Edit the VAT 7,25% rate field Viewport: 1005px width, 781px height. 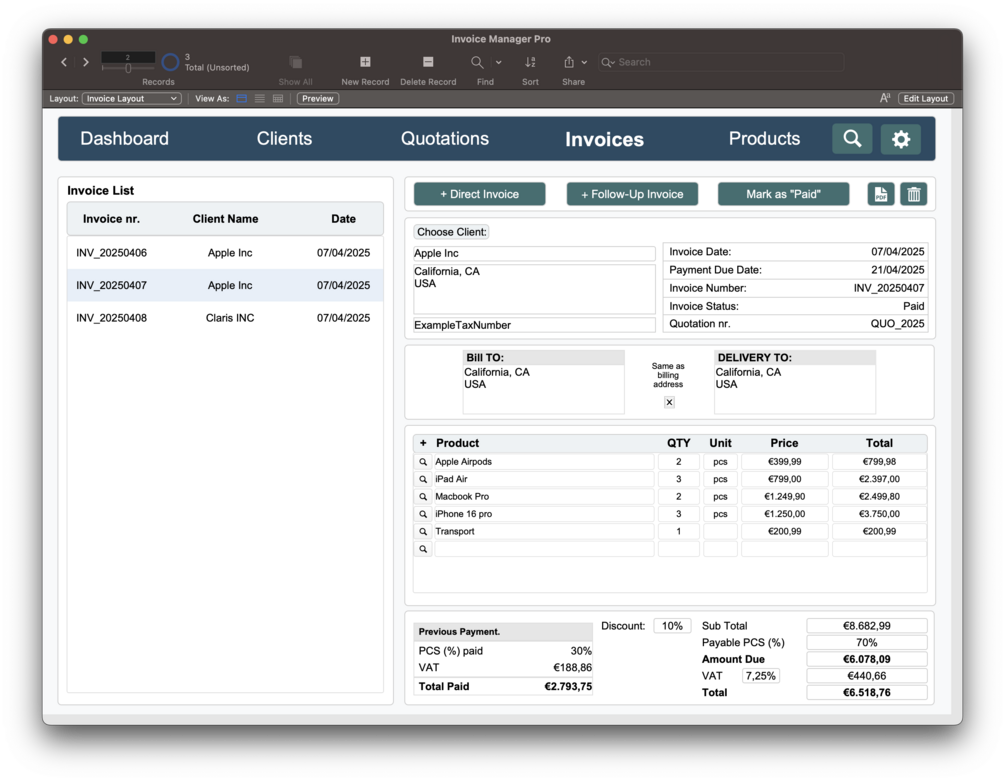coord(760,676)
